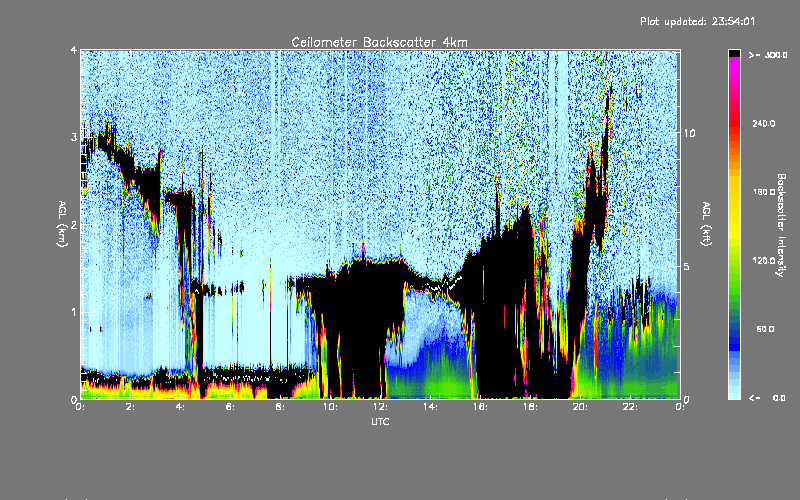
Task: Click the '4' tick on AGL (km) axis
Action: coord(74,50)
